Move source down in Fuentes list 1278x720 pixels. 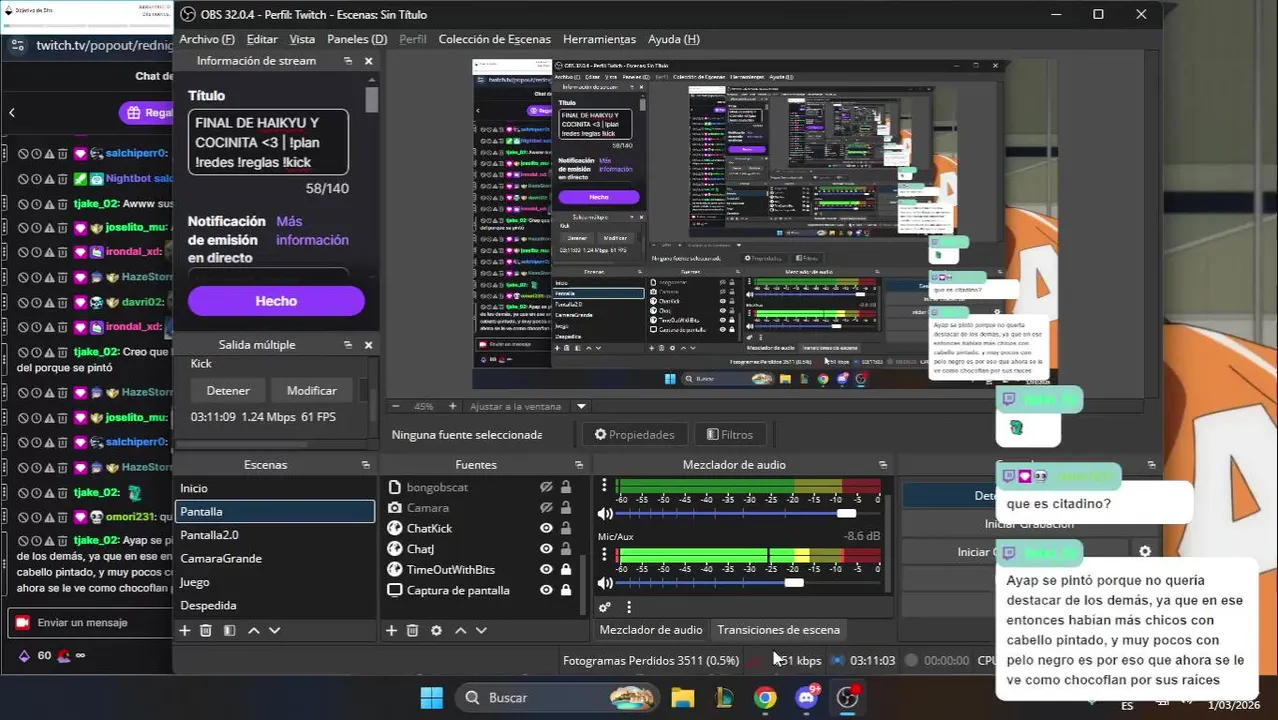[x=481, y=631]
